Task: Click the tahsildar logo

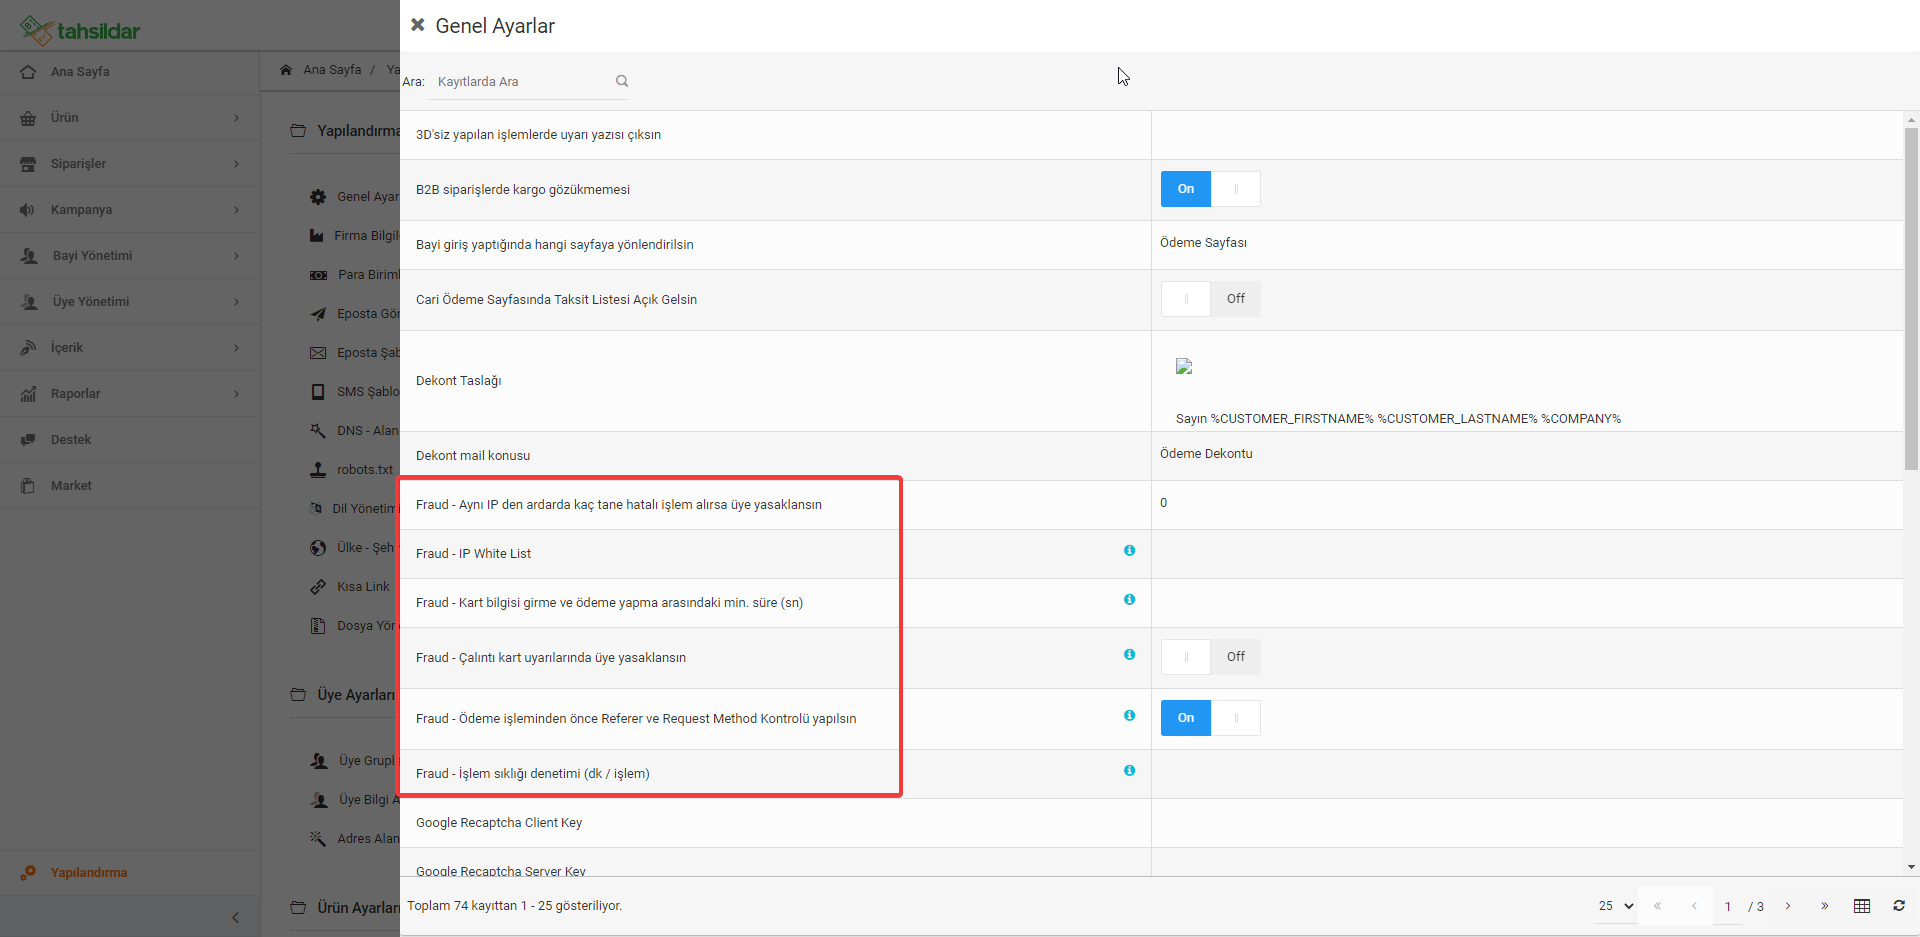Action: tap(80, 30)
